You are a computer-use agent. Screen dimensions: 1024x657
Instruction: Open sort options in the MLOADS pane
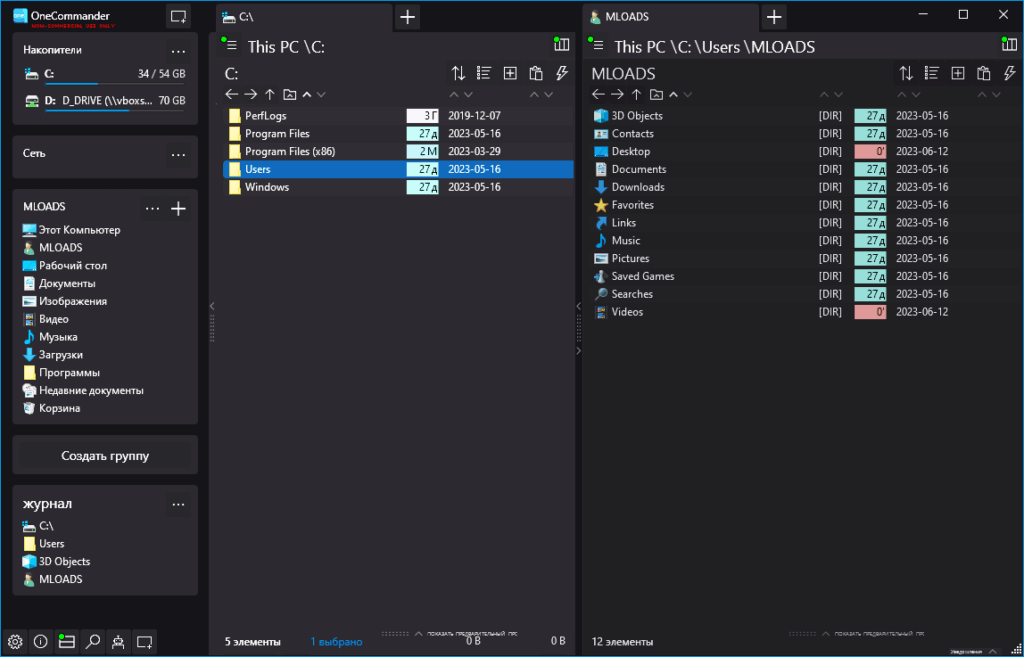click(x=906, y=73)
